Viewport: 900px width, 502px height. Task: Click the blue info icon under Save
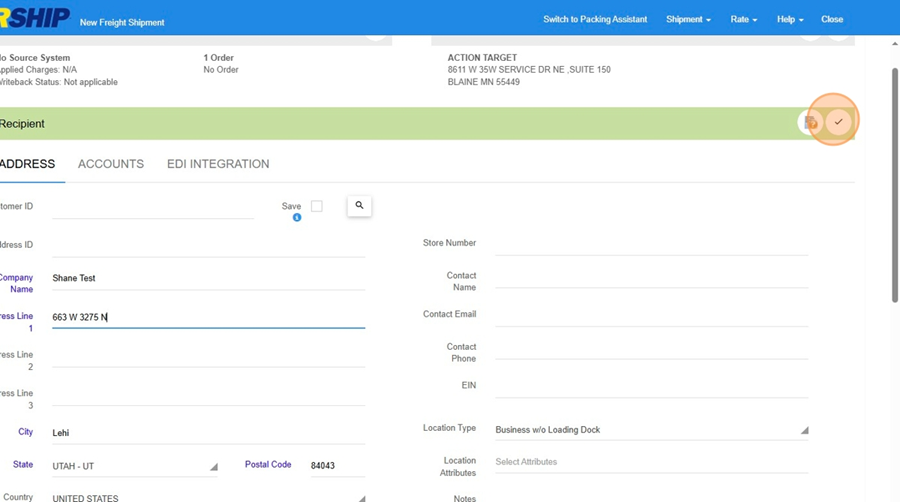click(297, 217)
